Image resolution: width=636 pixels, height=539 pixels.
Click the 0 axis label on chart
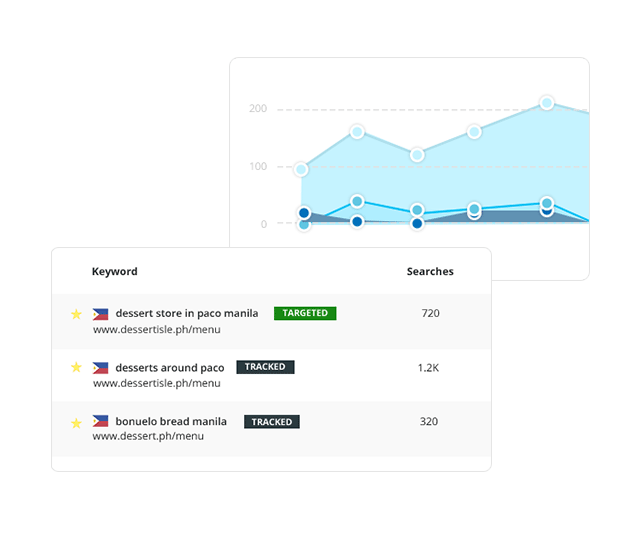(264, 224)
